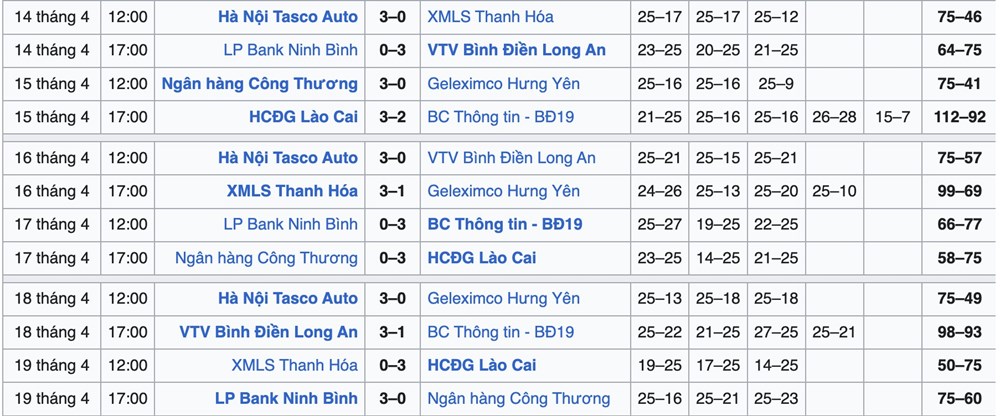Open LP Bank Ninh Bình link on 14 tháng 4
The image size is (1000, 416).
click(290, 50)
